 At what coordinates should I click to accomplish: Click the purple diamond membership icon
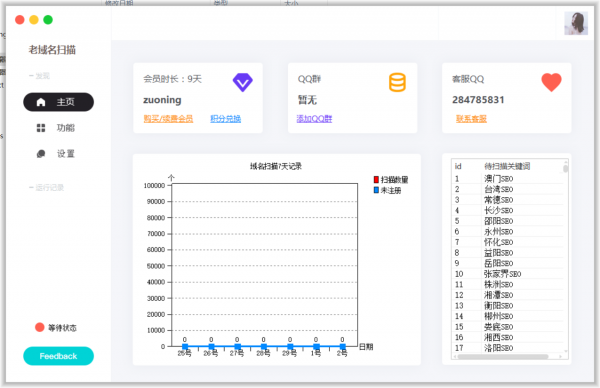(243, 82)
